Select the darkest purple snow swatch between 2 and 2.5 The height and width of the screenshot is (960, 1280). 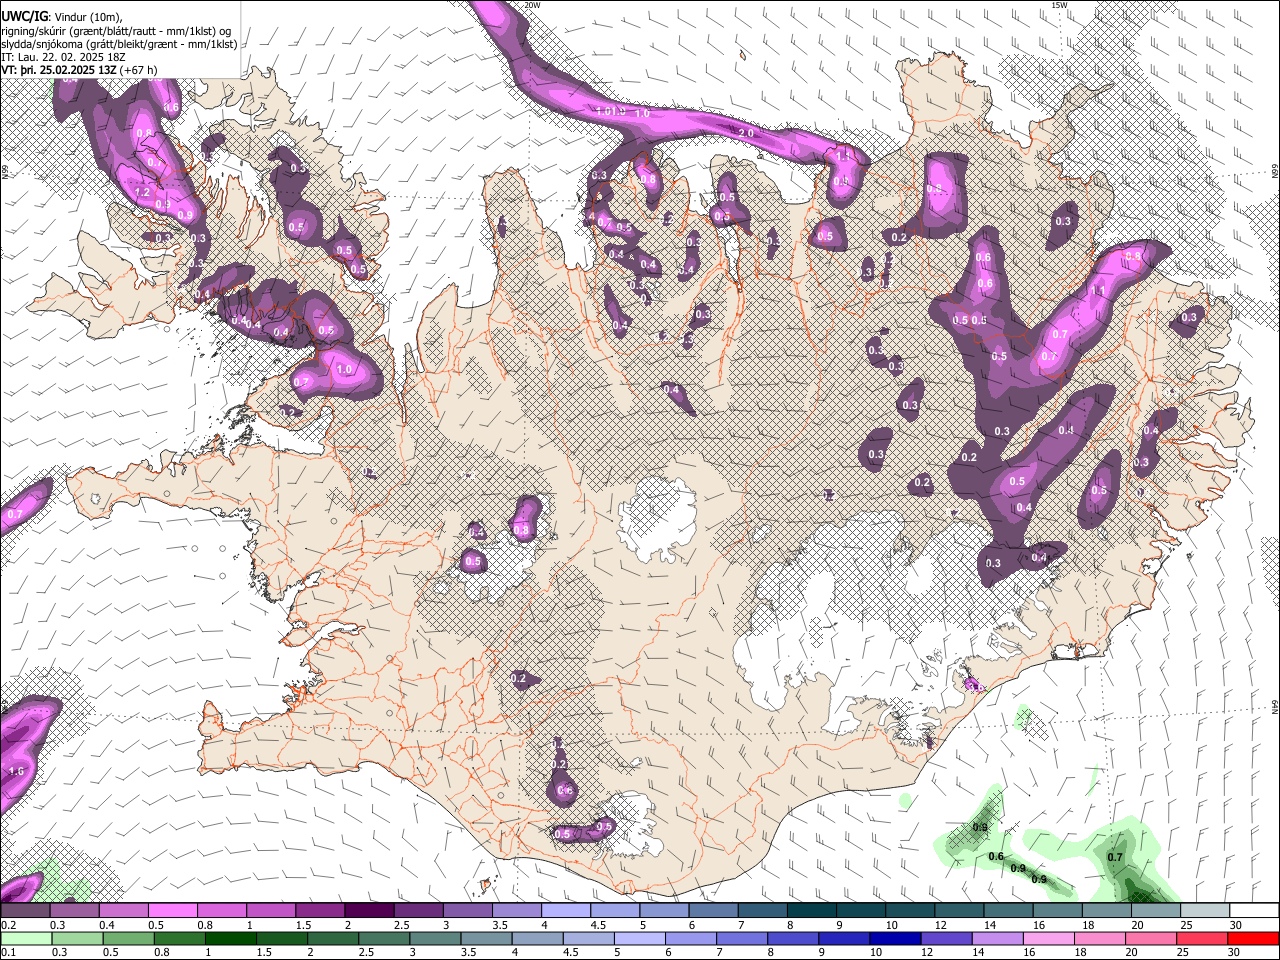tap(369, 910)
